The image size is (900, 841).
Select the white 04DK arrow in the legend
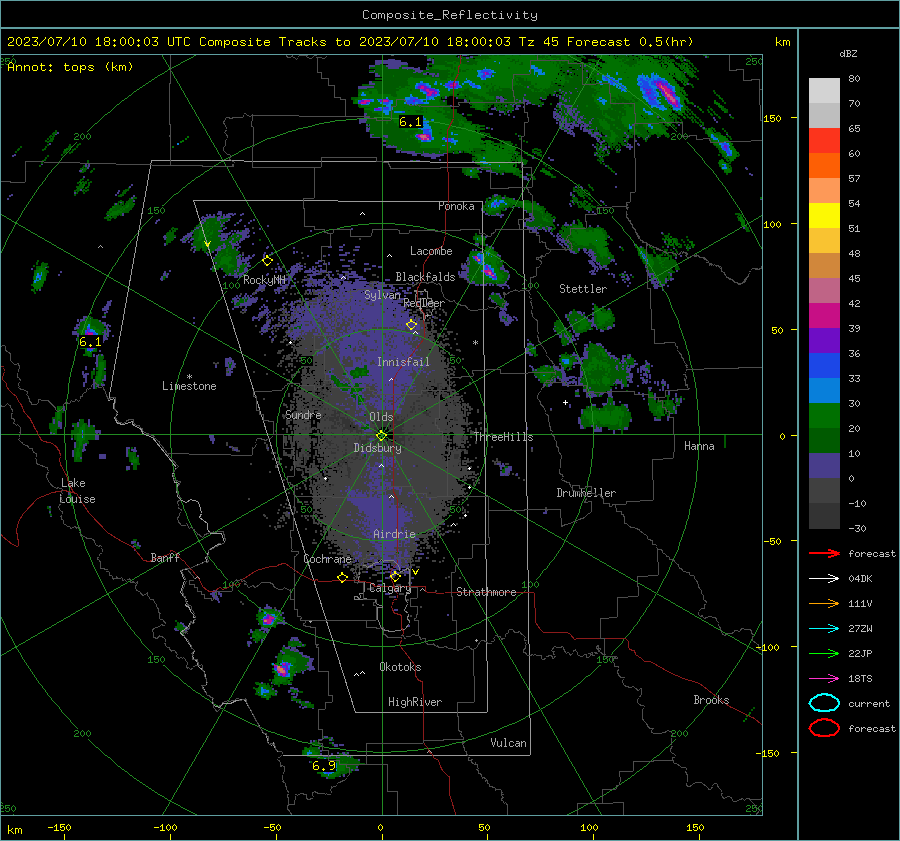[x=824, y=579]
